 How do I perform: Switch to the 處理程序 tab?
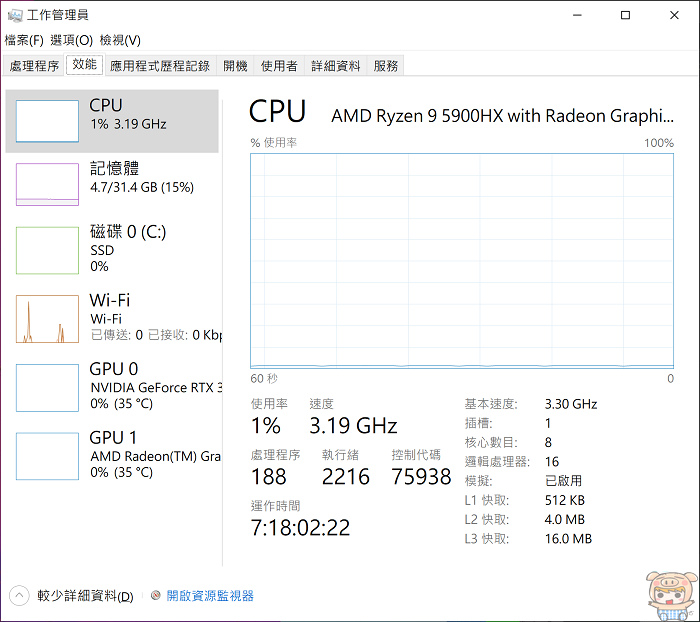point(35,66)
